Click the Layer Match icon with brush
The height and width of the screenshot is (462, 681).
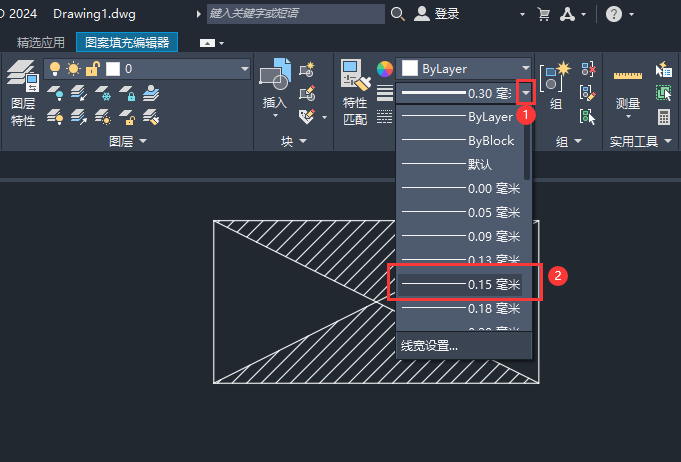point(151,117)
